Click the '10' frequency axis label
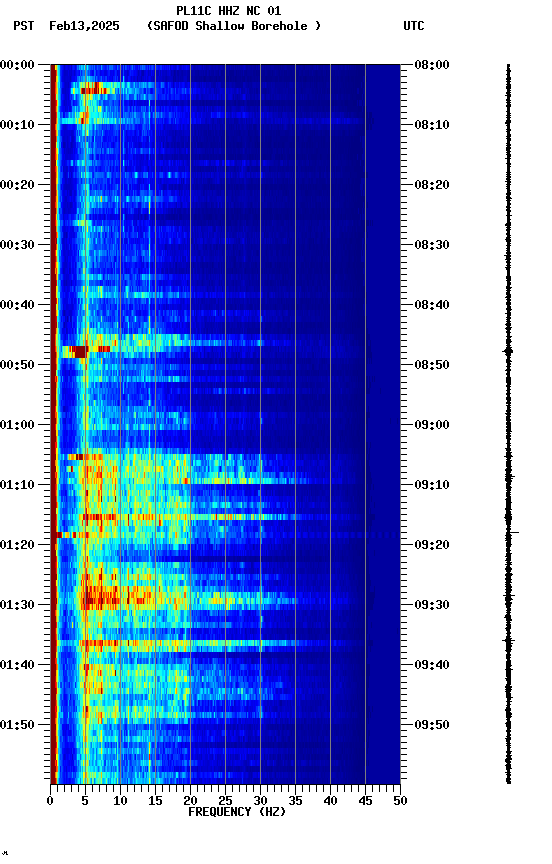This screenshot has width=552, height=864. point(120,801)
